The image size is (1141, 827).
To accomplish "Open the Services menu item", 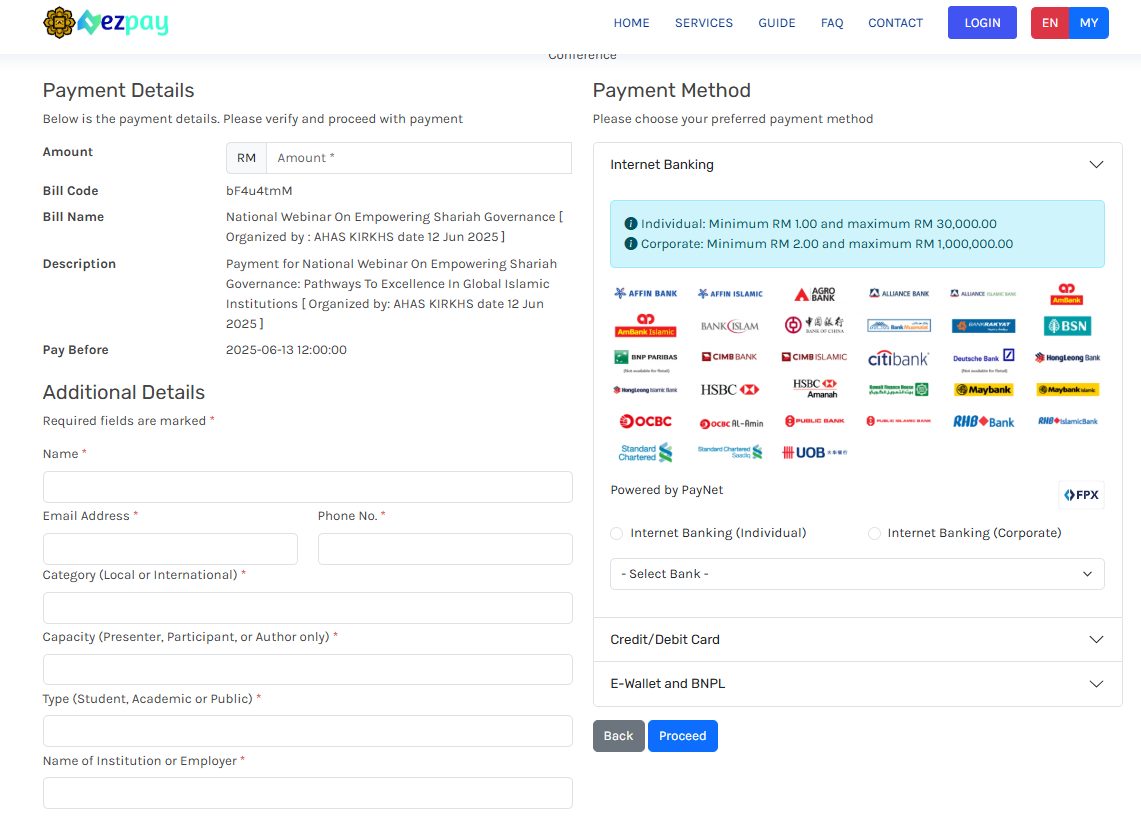I will pyautogui.click(x=703, y=23).
